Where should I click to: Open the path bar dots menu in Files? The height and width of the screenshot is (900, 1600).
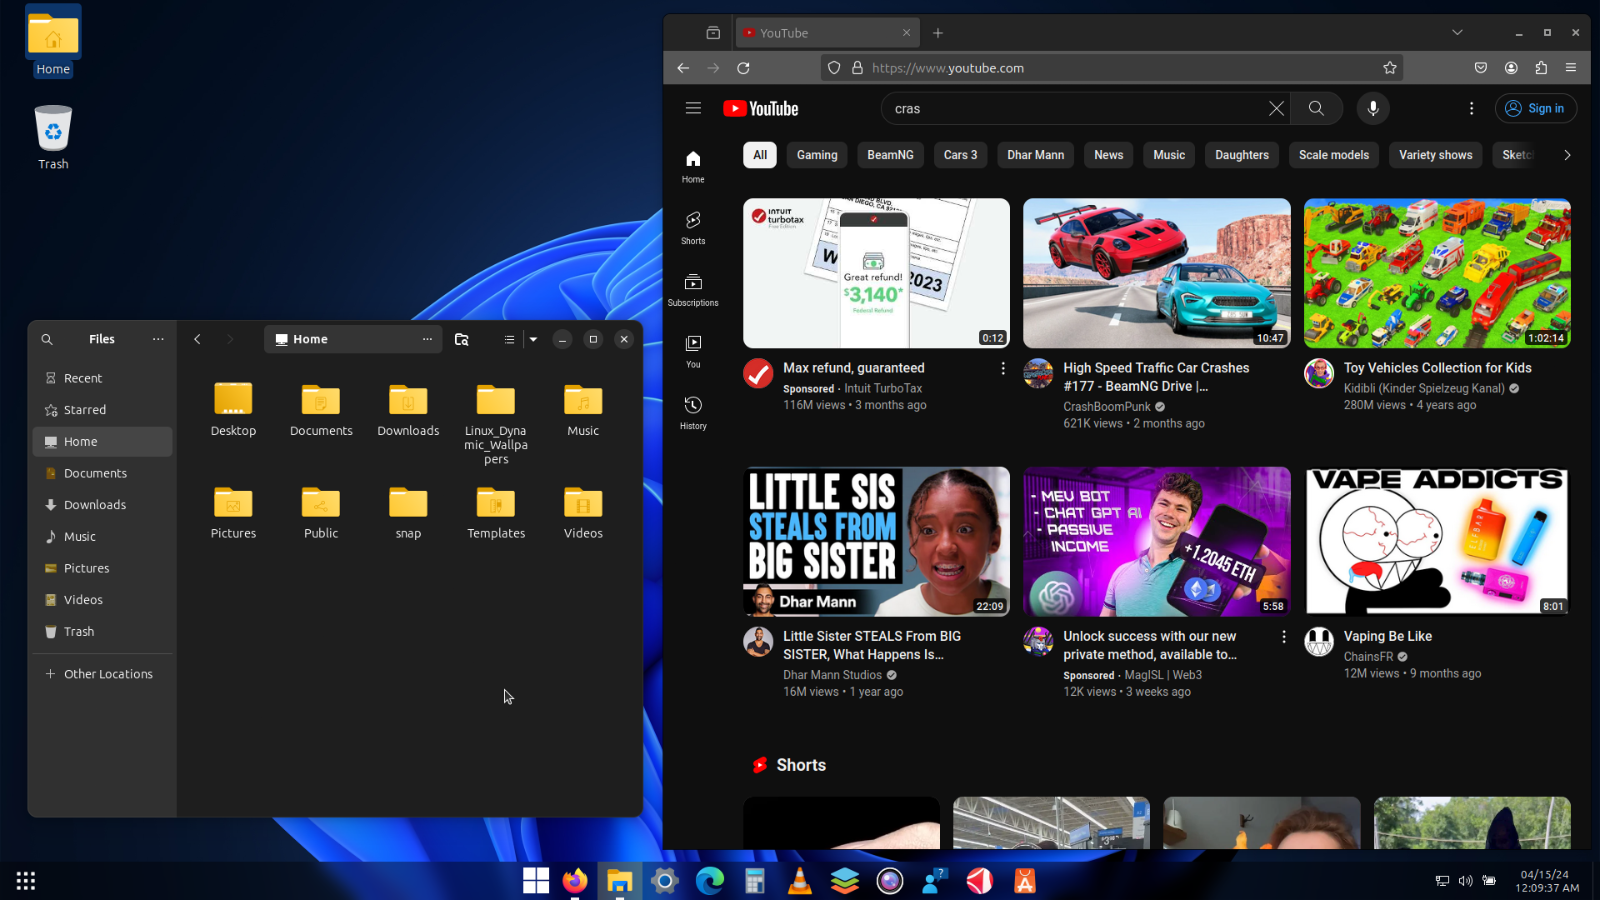[x=427, y=339]
